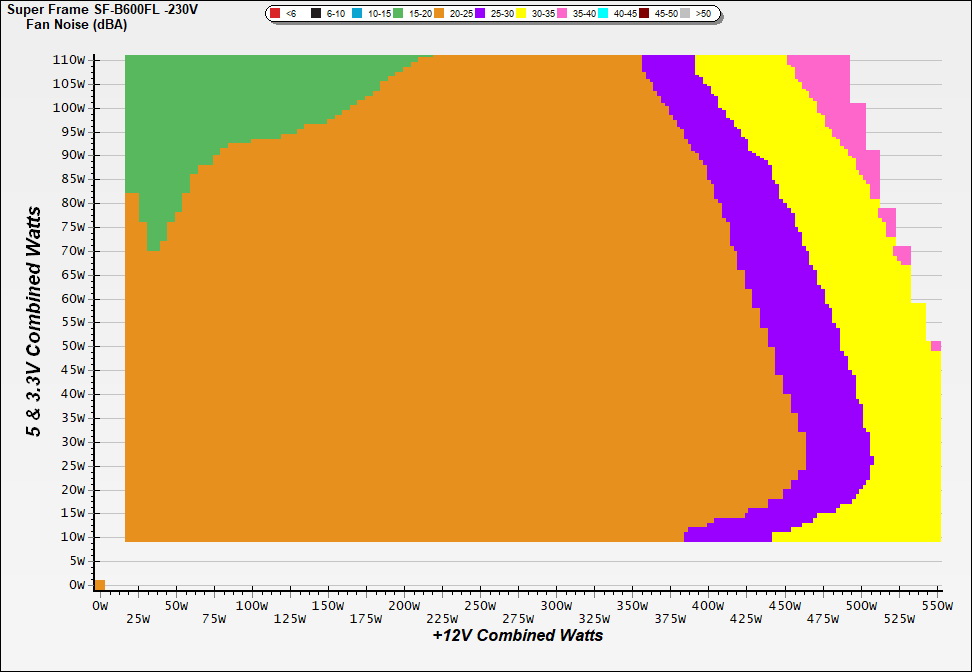Screen dimensions: 972x672
Task: Click the purple 25-30 legend swatch
Action: 480,14
